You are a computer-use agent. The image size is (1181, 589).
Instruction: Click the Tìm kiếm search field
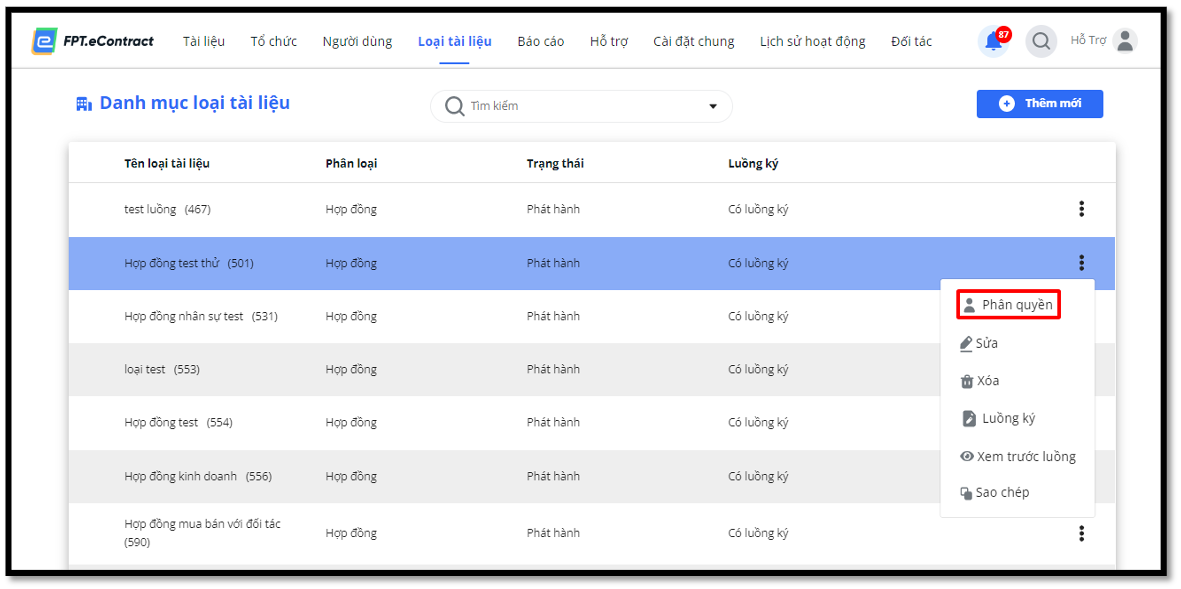(x=581, y=106)
